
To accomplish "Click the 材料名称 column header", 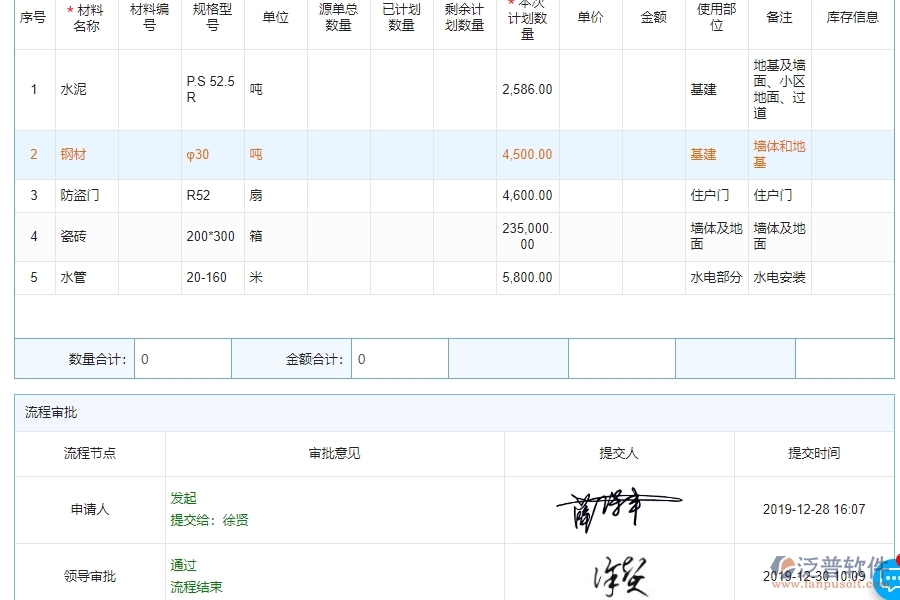I will pos(87,17).
